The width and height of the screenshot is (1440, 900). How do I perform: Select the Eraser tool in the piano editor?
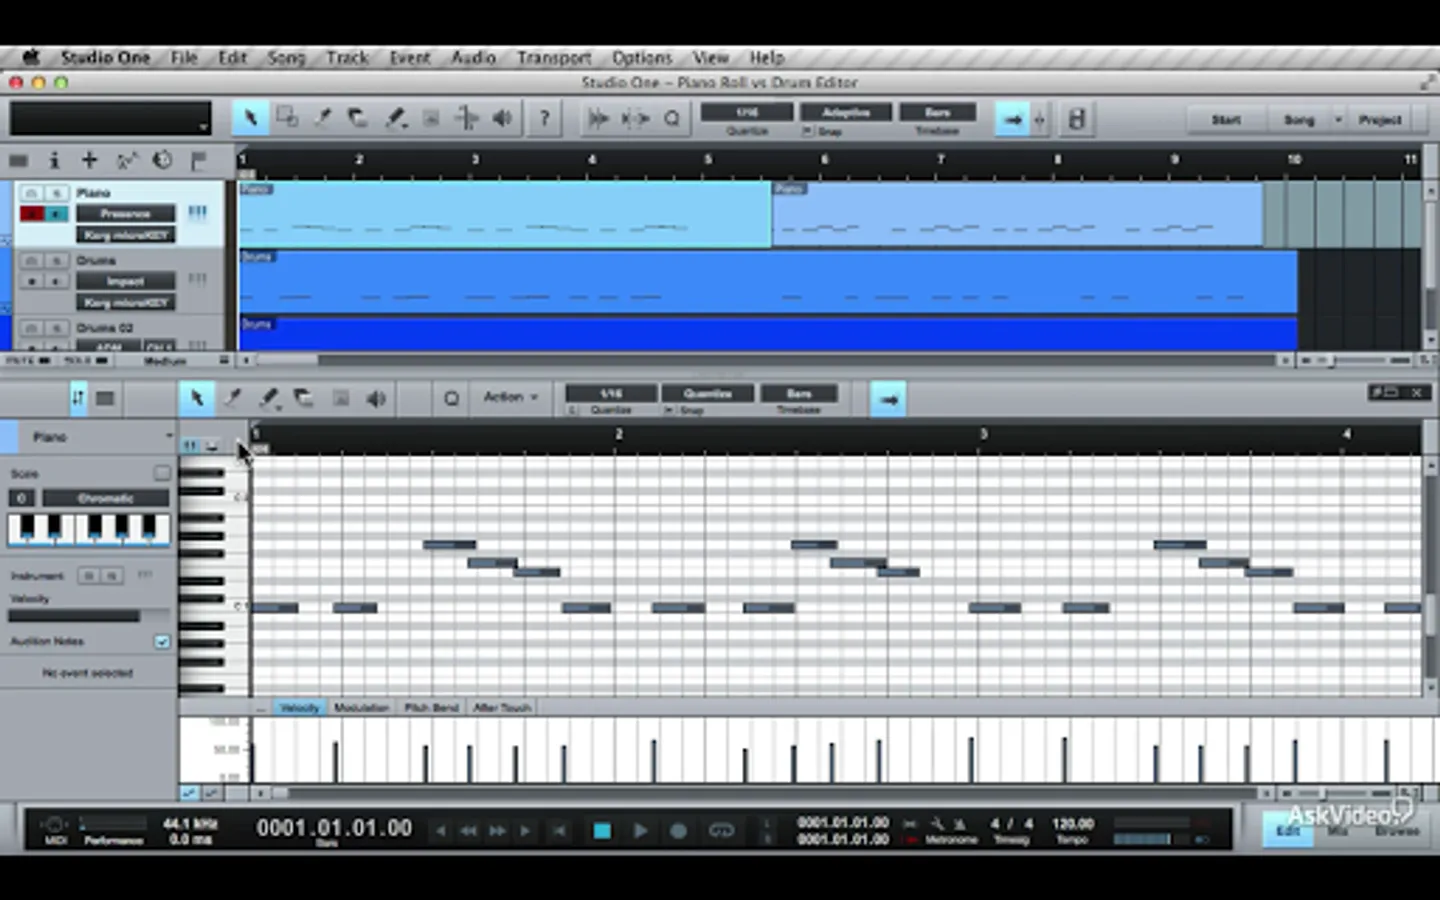click(304, 398)
